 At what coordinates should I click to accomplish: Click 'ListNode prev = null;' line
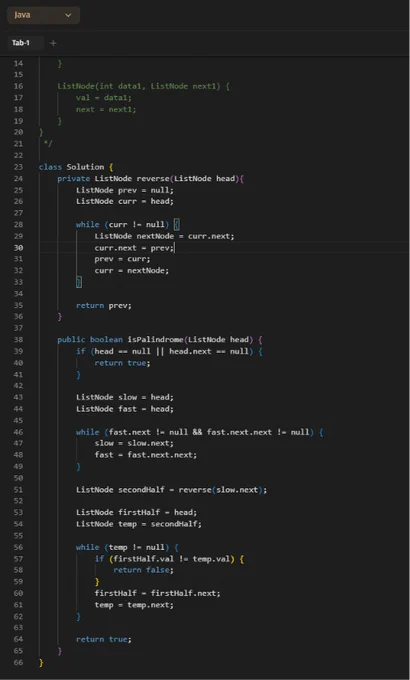point(125,190)
